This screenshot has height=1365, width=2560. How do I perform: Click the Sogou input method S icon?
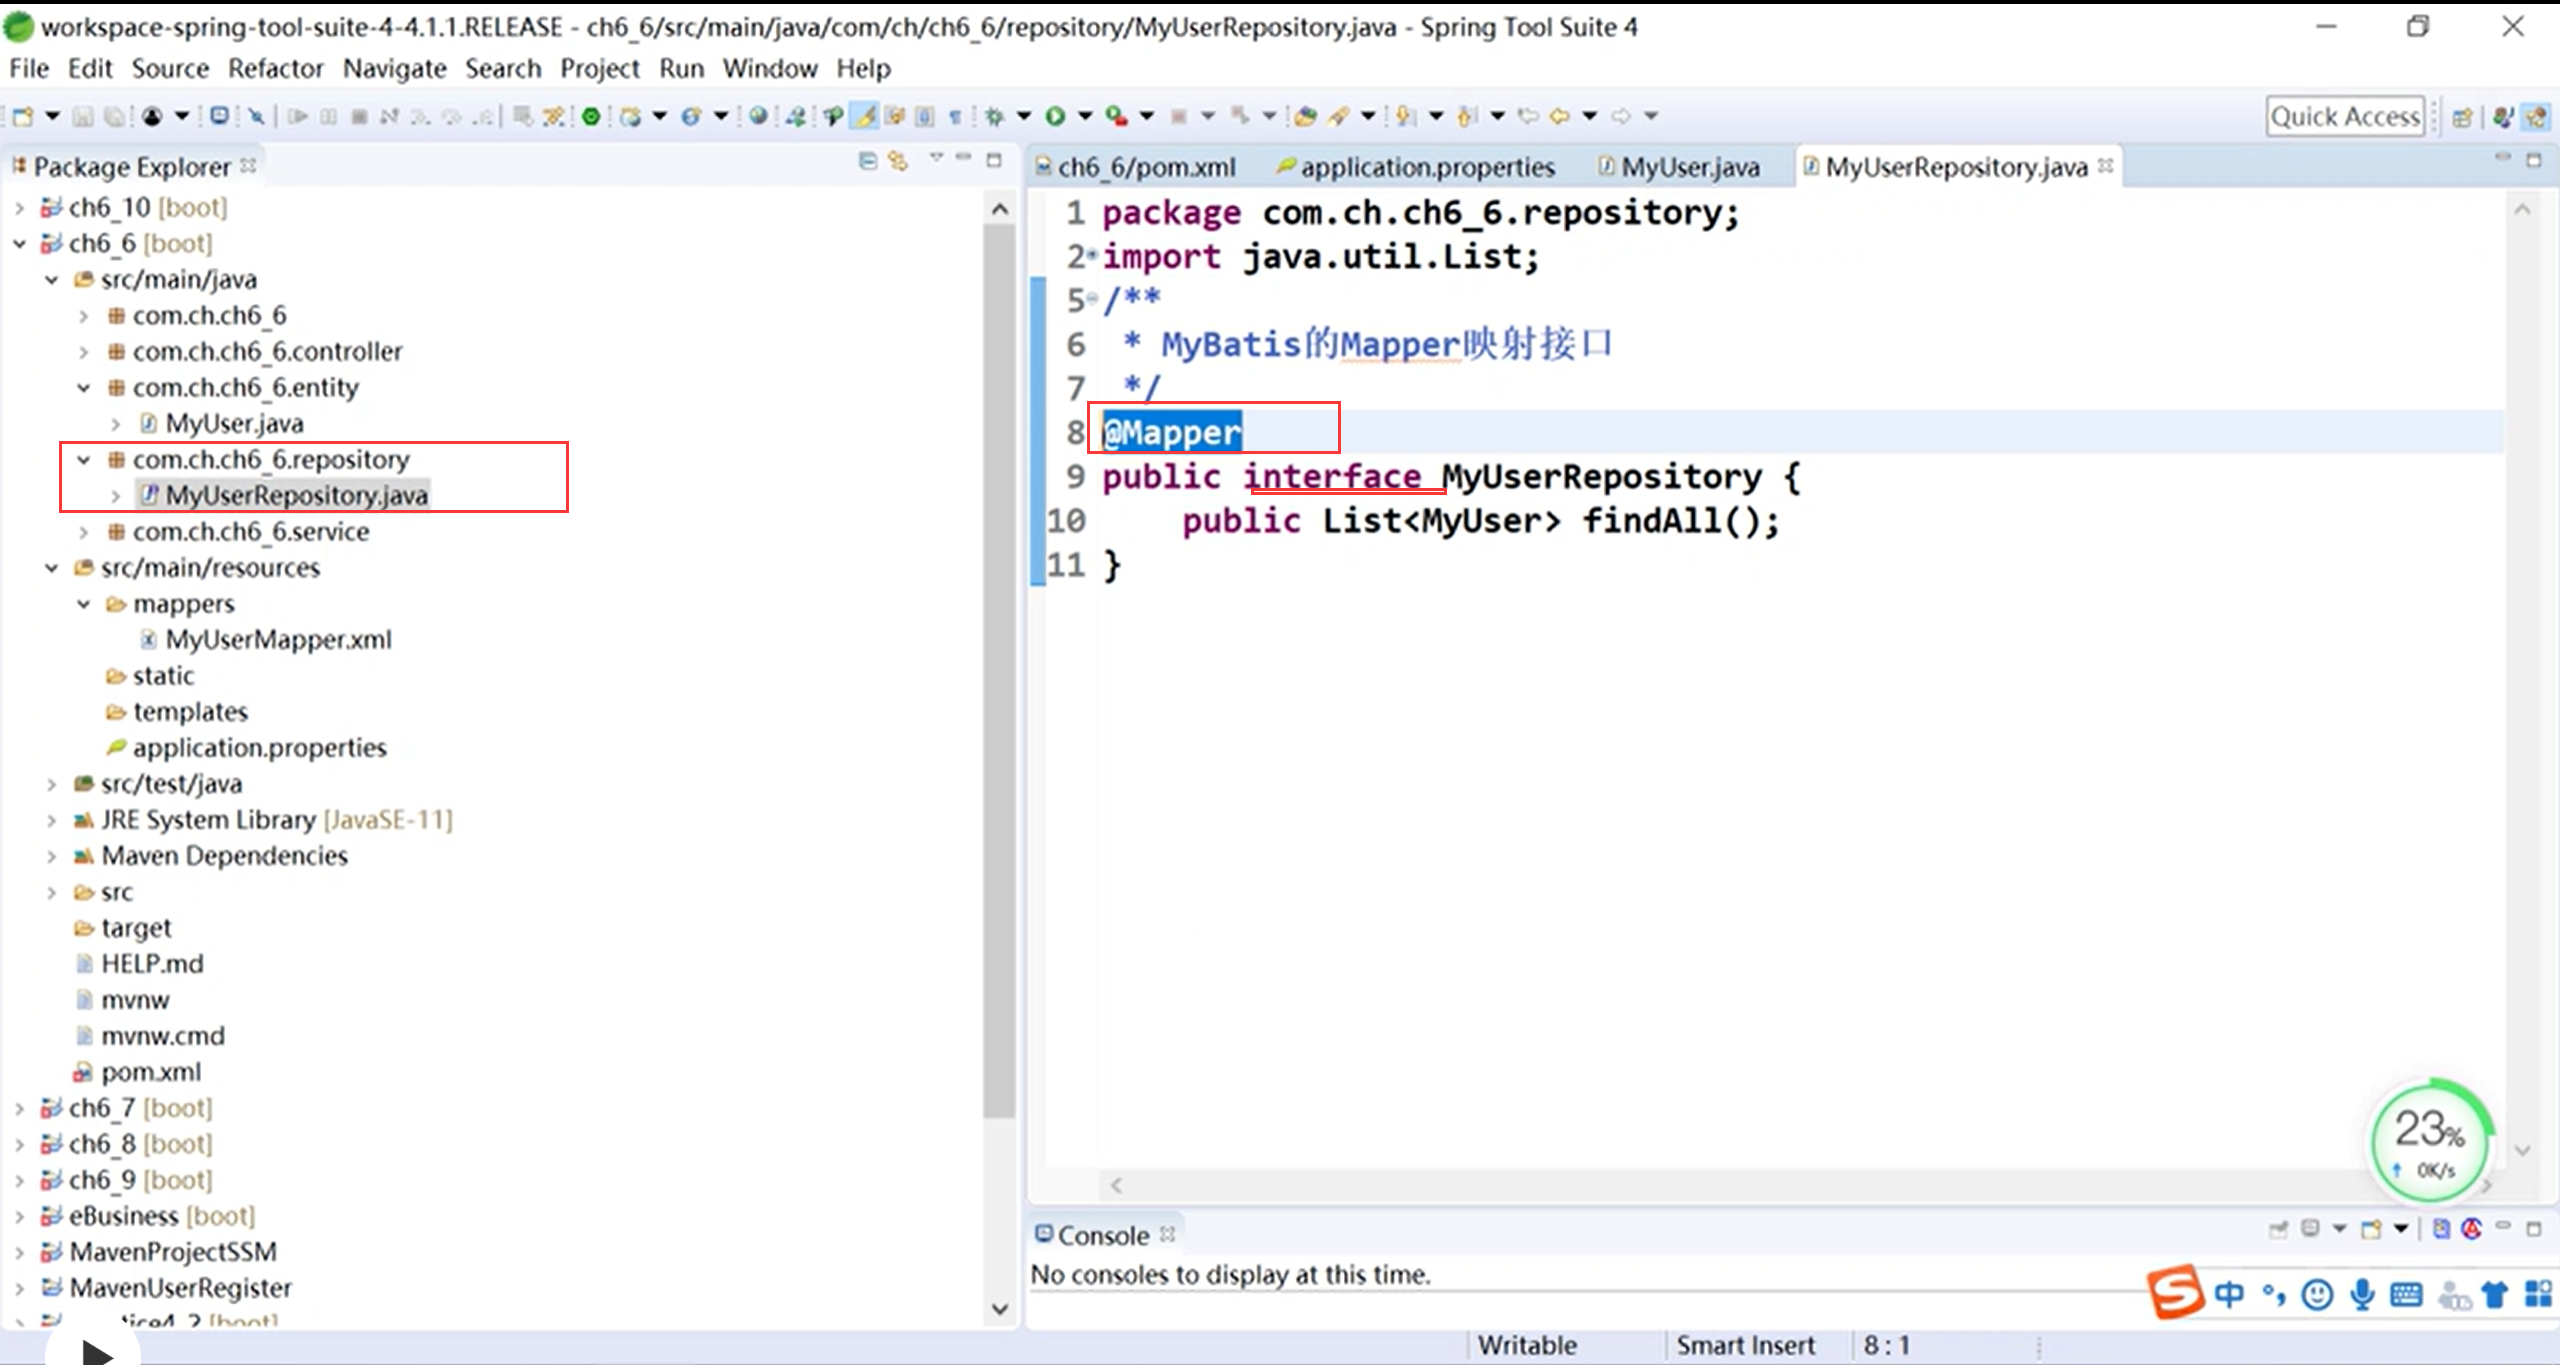(2175, 1293)
